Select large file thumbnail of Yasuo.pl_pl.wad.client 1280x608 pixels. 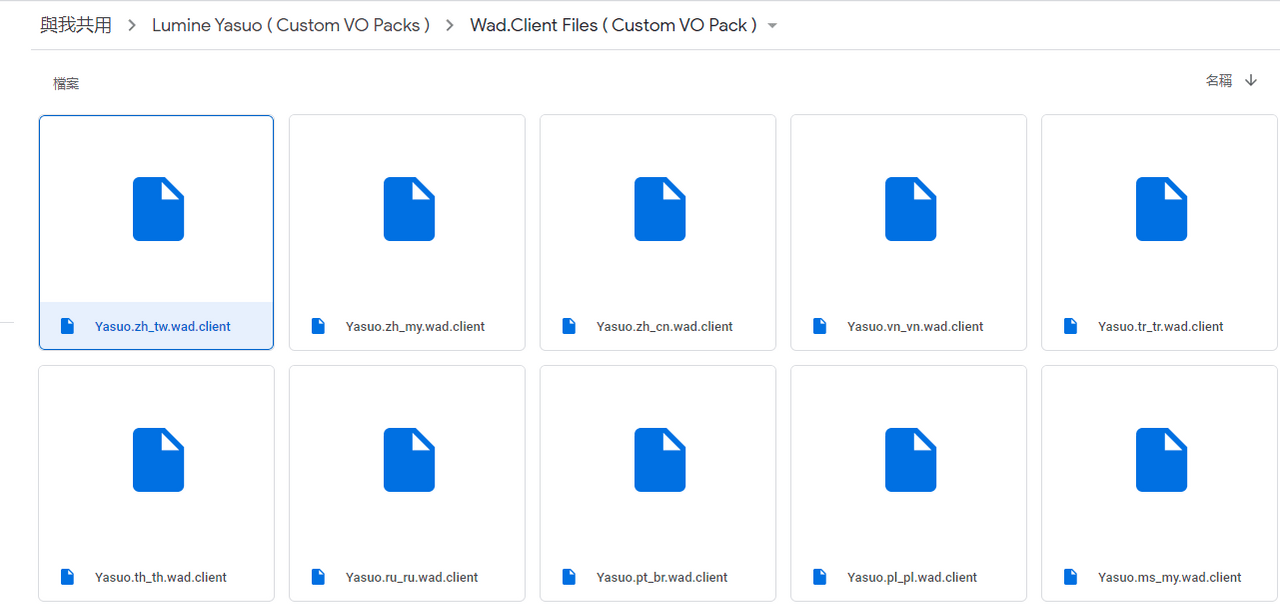pos(910,460)
